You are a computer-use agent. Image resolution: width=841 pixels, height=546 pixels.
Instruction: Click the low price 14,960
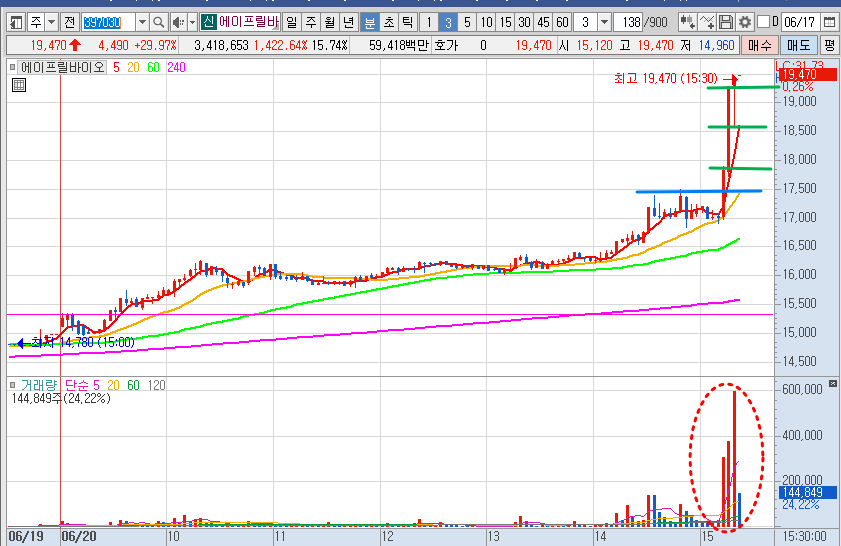click(716, 45)
